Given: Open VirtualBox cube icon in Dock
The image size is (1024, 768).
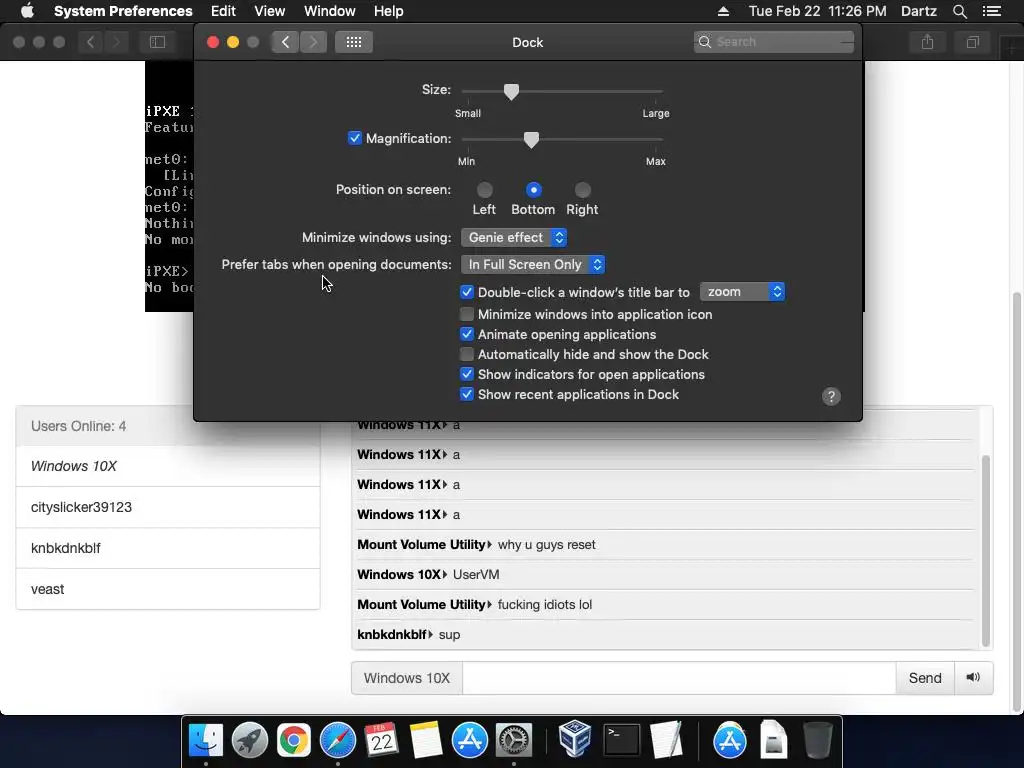Looking at the screenshot, I should click(575, 739).
